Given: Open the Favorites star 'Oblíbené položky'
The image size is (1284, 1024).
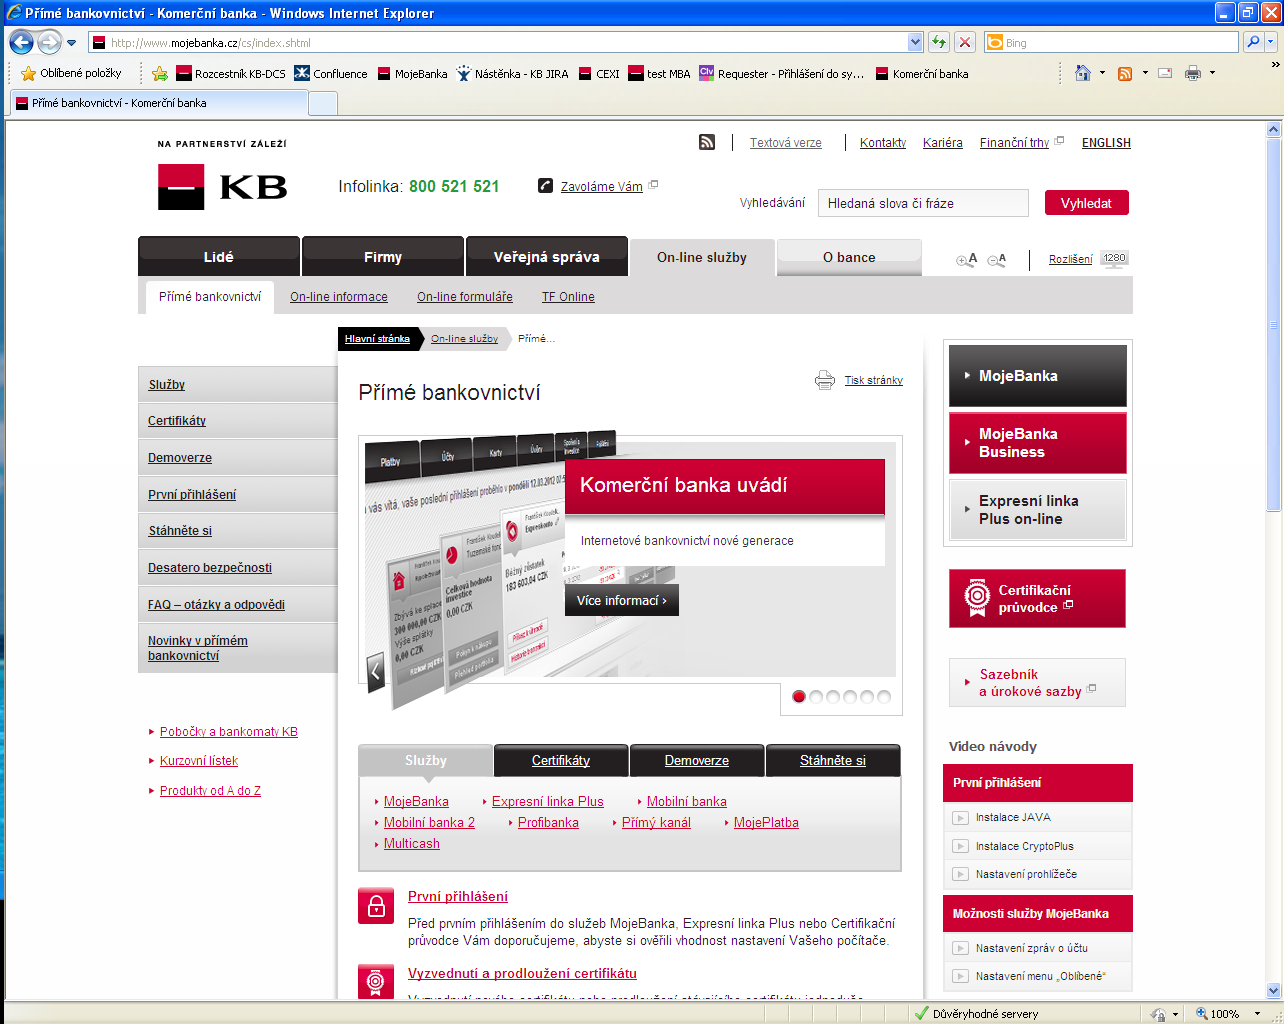Looking at the screenshot, I should [x=71, y=73].
